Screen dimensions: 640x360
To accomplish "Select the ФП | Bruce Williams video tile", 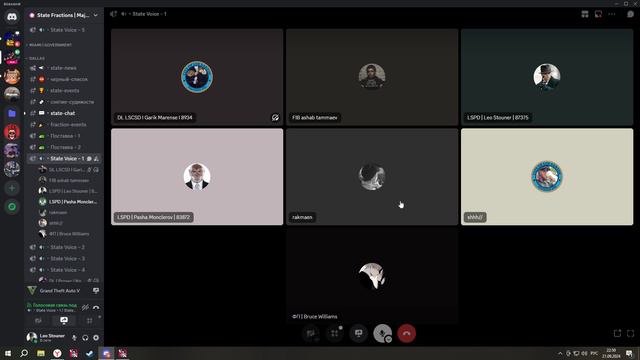I will click(372, 276).
